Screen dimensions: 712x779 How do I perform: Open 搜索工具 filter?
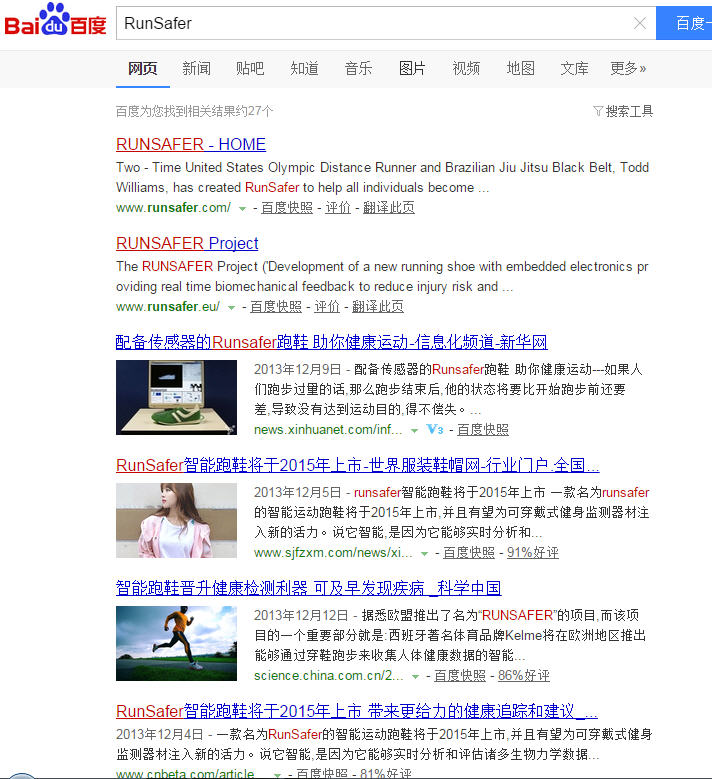(x=623, y=111)
